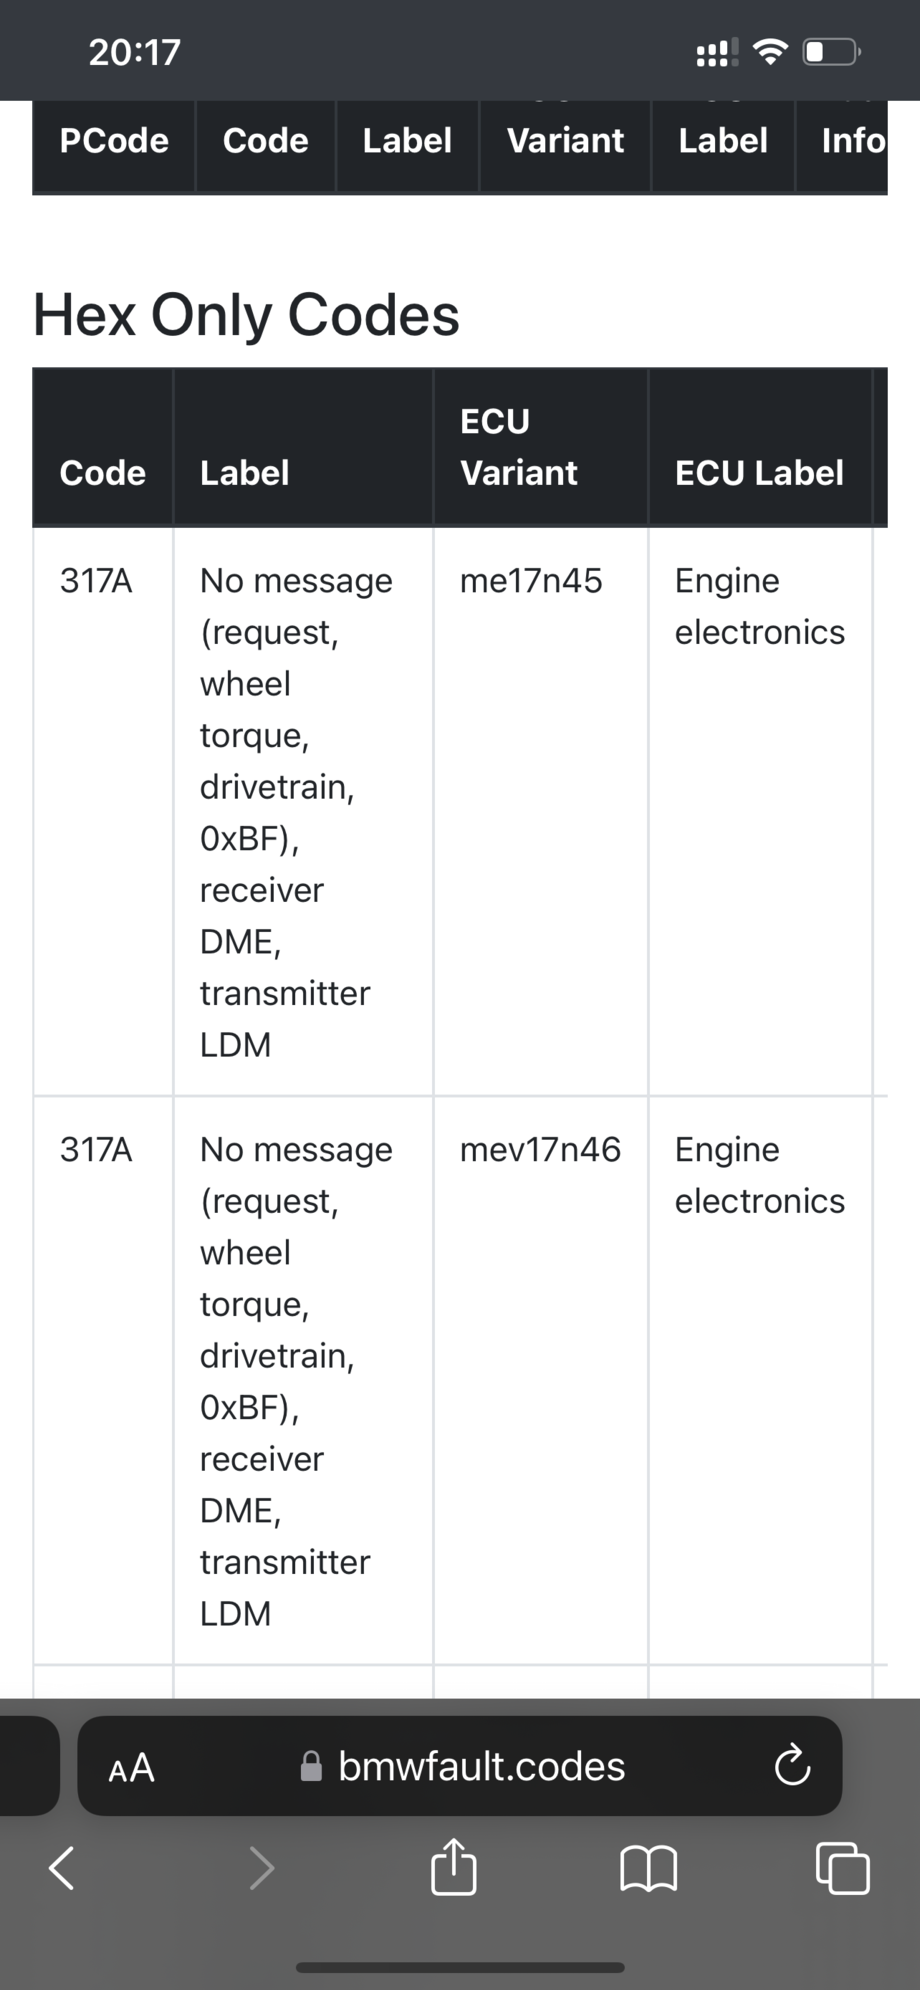Screen dimensions: 920x1990
Task: Tap the mev17n46 variant cell
Action: click(540, 1150)
